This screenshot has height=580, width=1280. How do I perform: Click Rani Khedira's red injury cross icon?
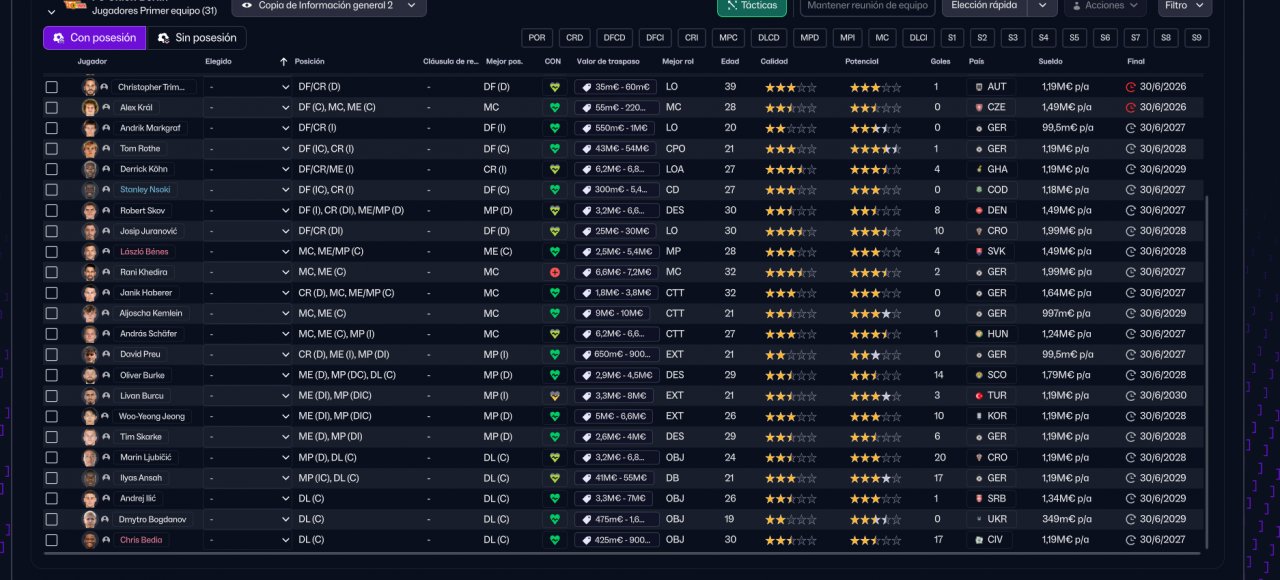coord(554,272)
